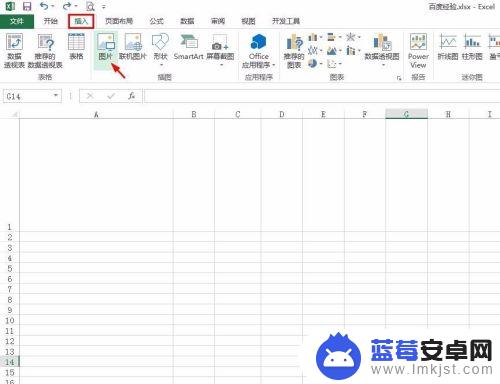Open the 文件 File menu
The height and width of the screenshot is (384, 500).
coord(17,21)
